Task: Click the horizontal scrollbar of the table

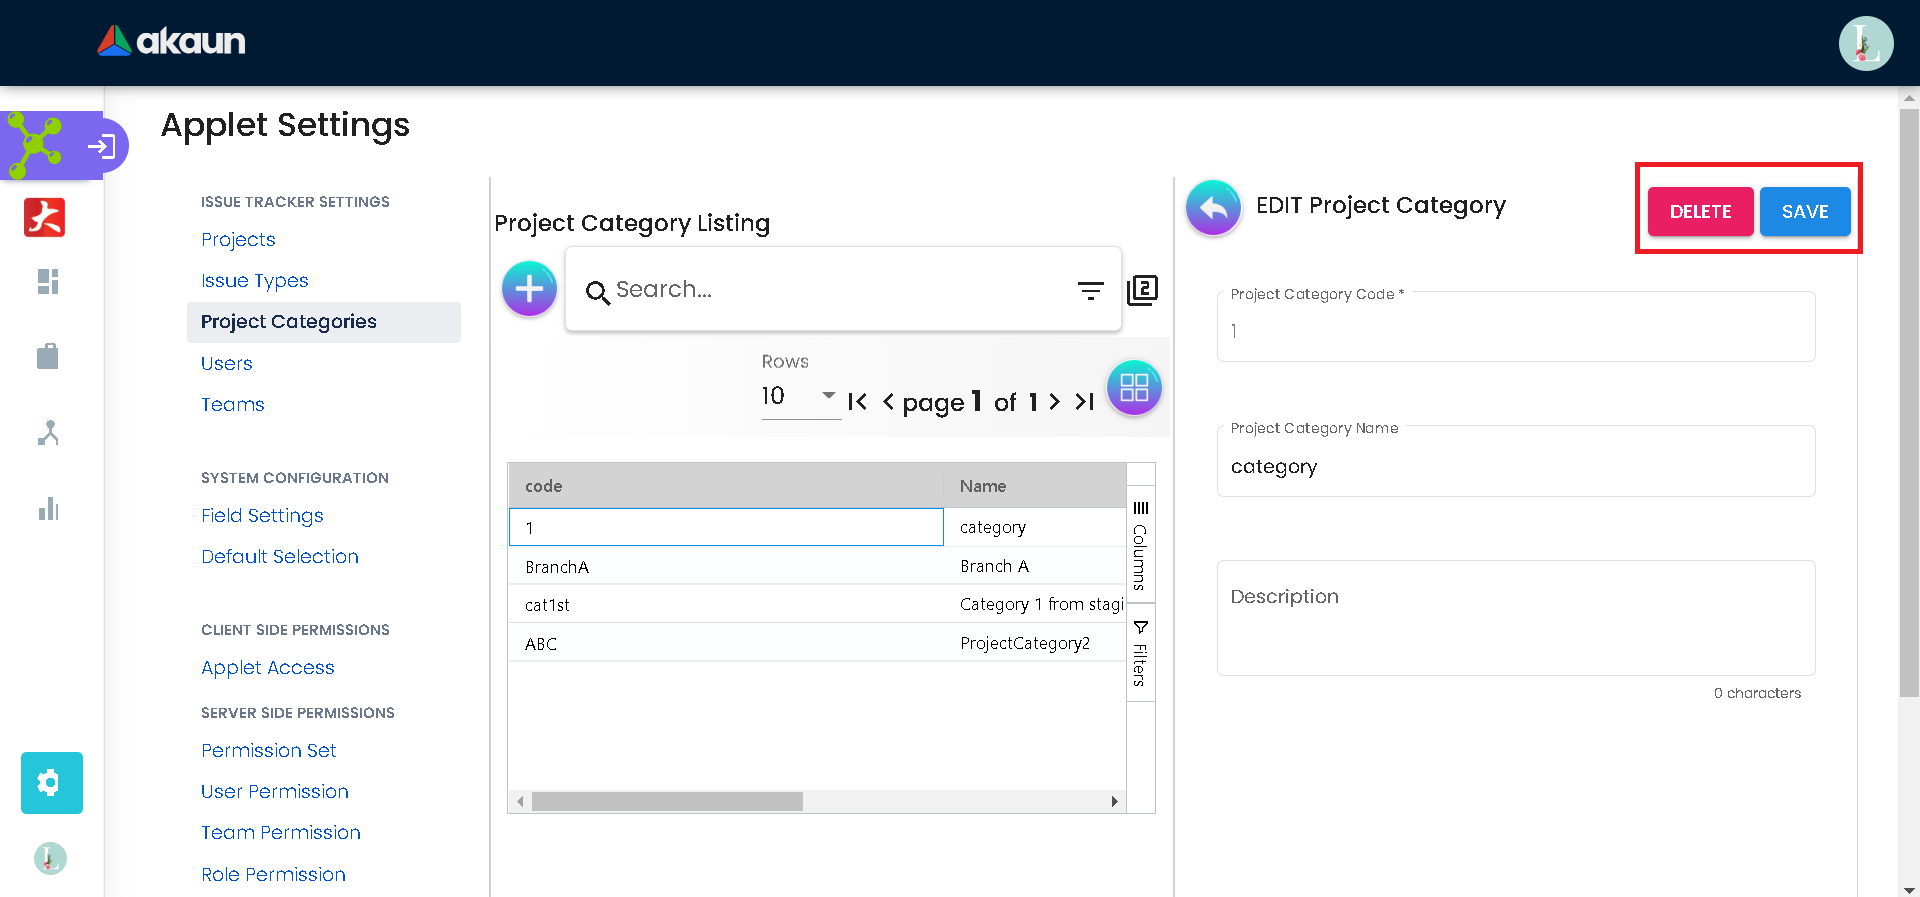Action: point(667,802)
